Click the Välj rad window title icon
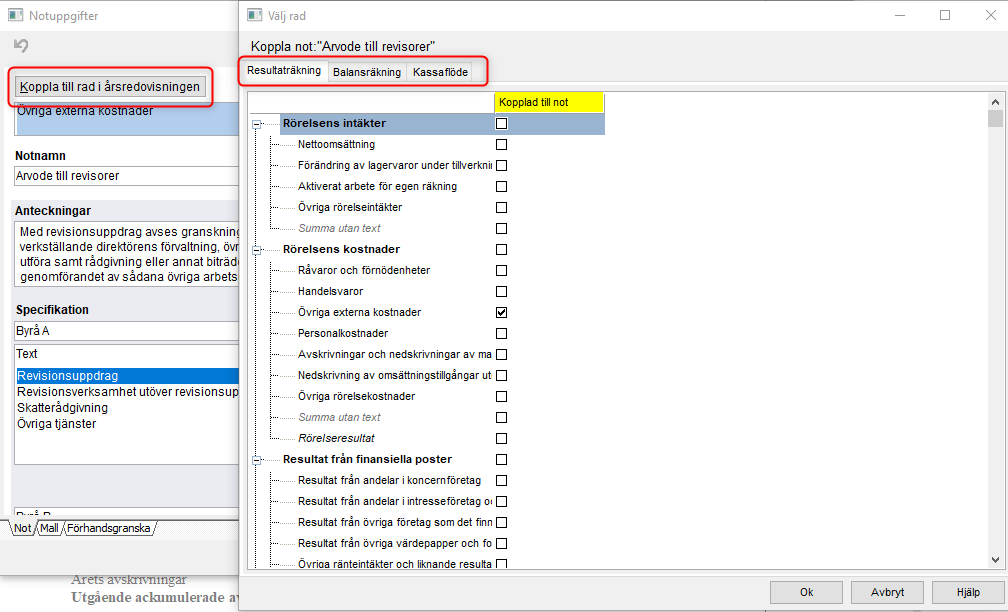The height and width of the screenshot is (612, 1008). 255,15
